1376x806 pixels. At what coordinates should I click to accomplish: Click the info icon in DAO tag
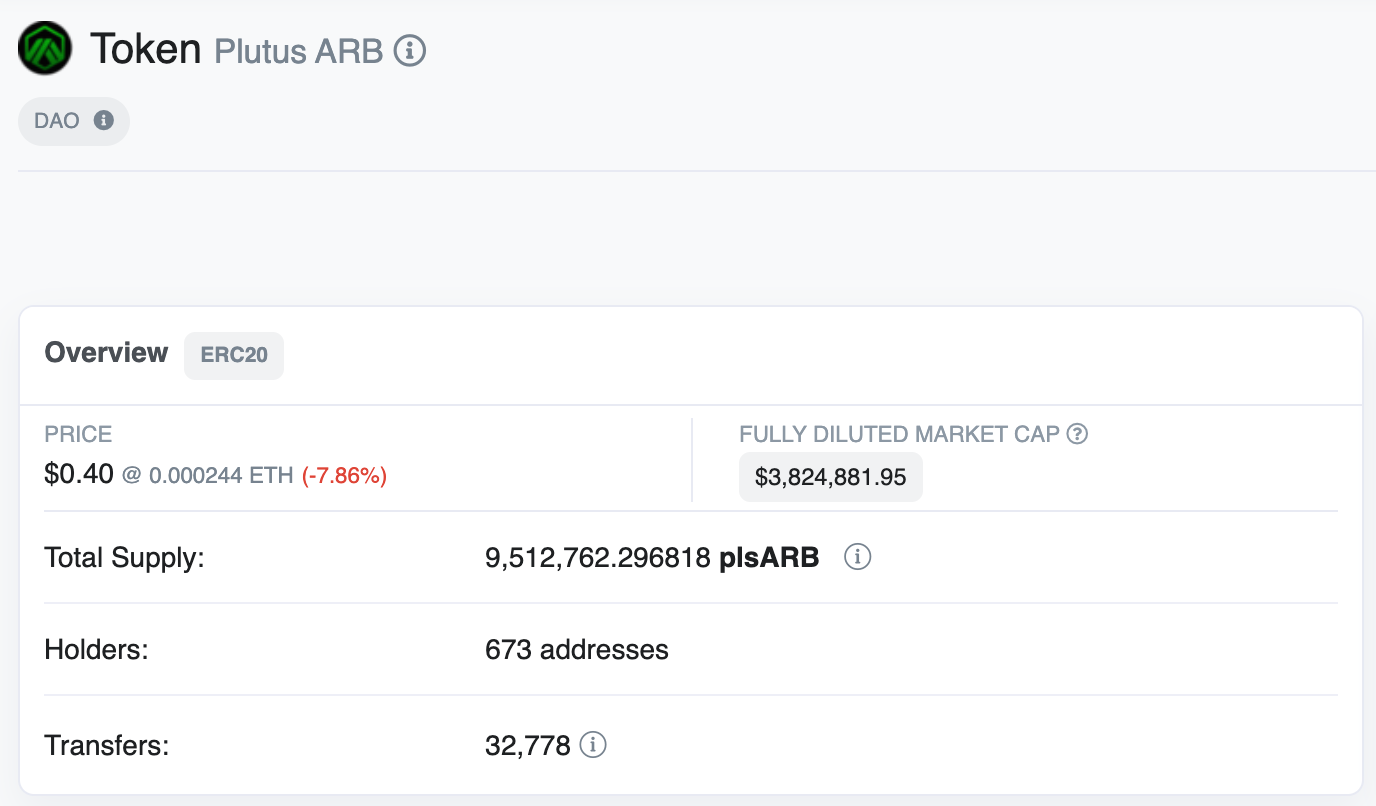point(103,121)
